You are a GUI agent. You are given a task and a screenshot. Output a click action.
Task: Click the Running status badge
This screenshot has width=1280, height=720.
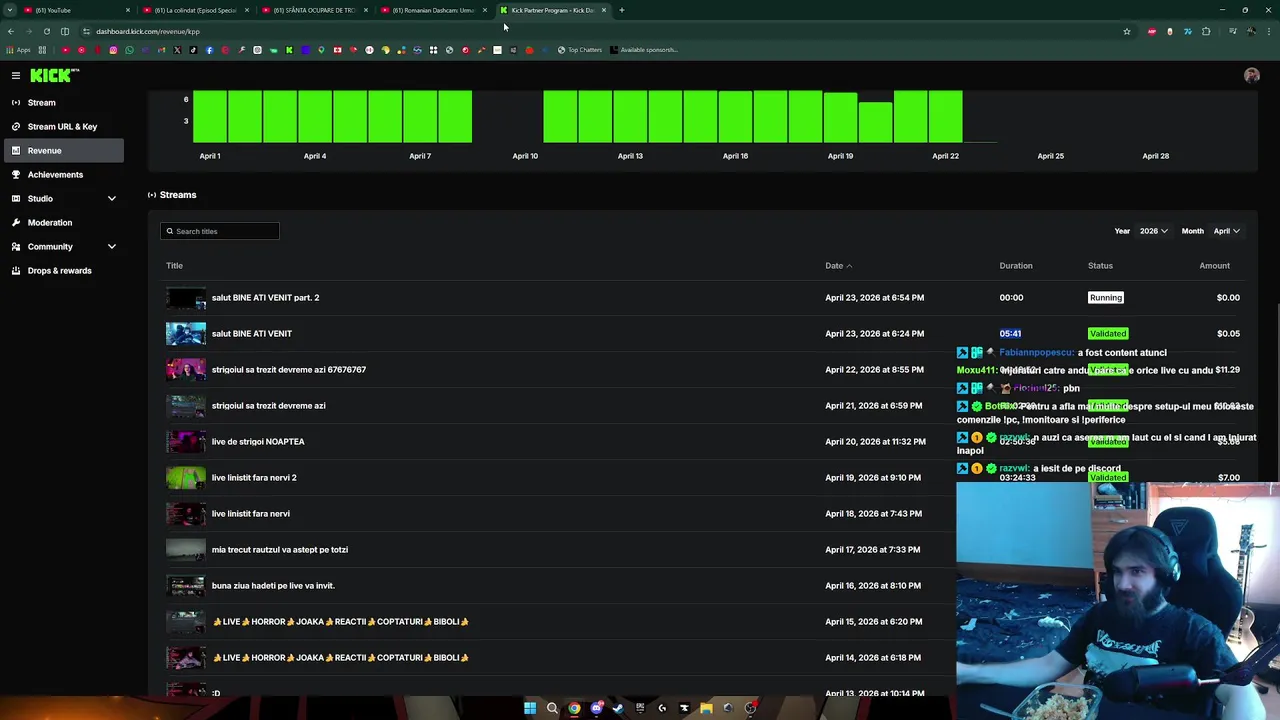tap(1105, 297)
